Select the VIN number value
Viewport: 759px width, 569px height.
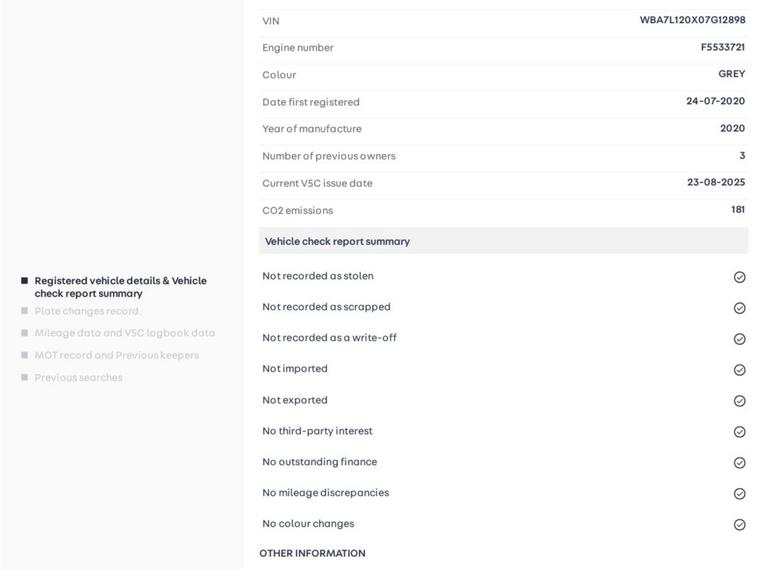pos(692,20)
